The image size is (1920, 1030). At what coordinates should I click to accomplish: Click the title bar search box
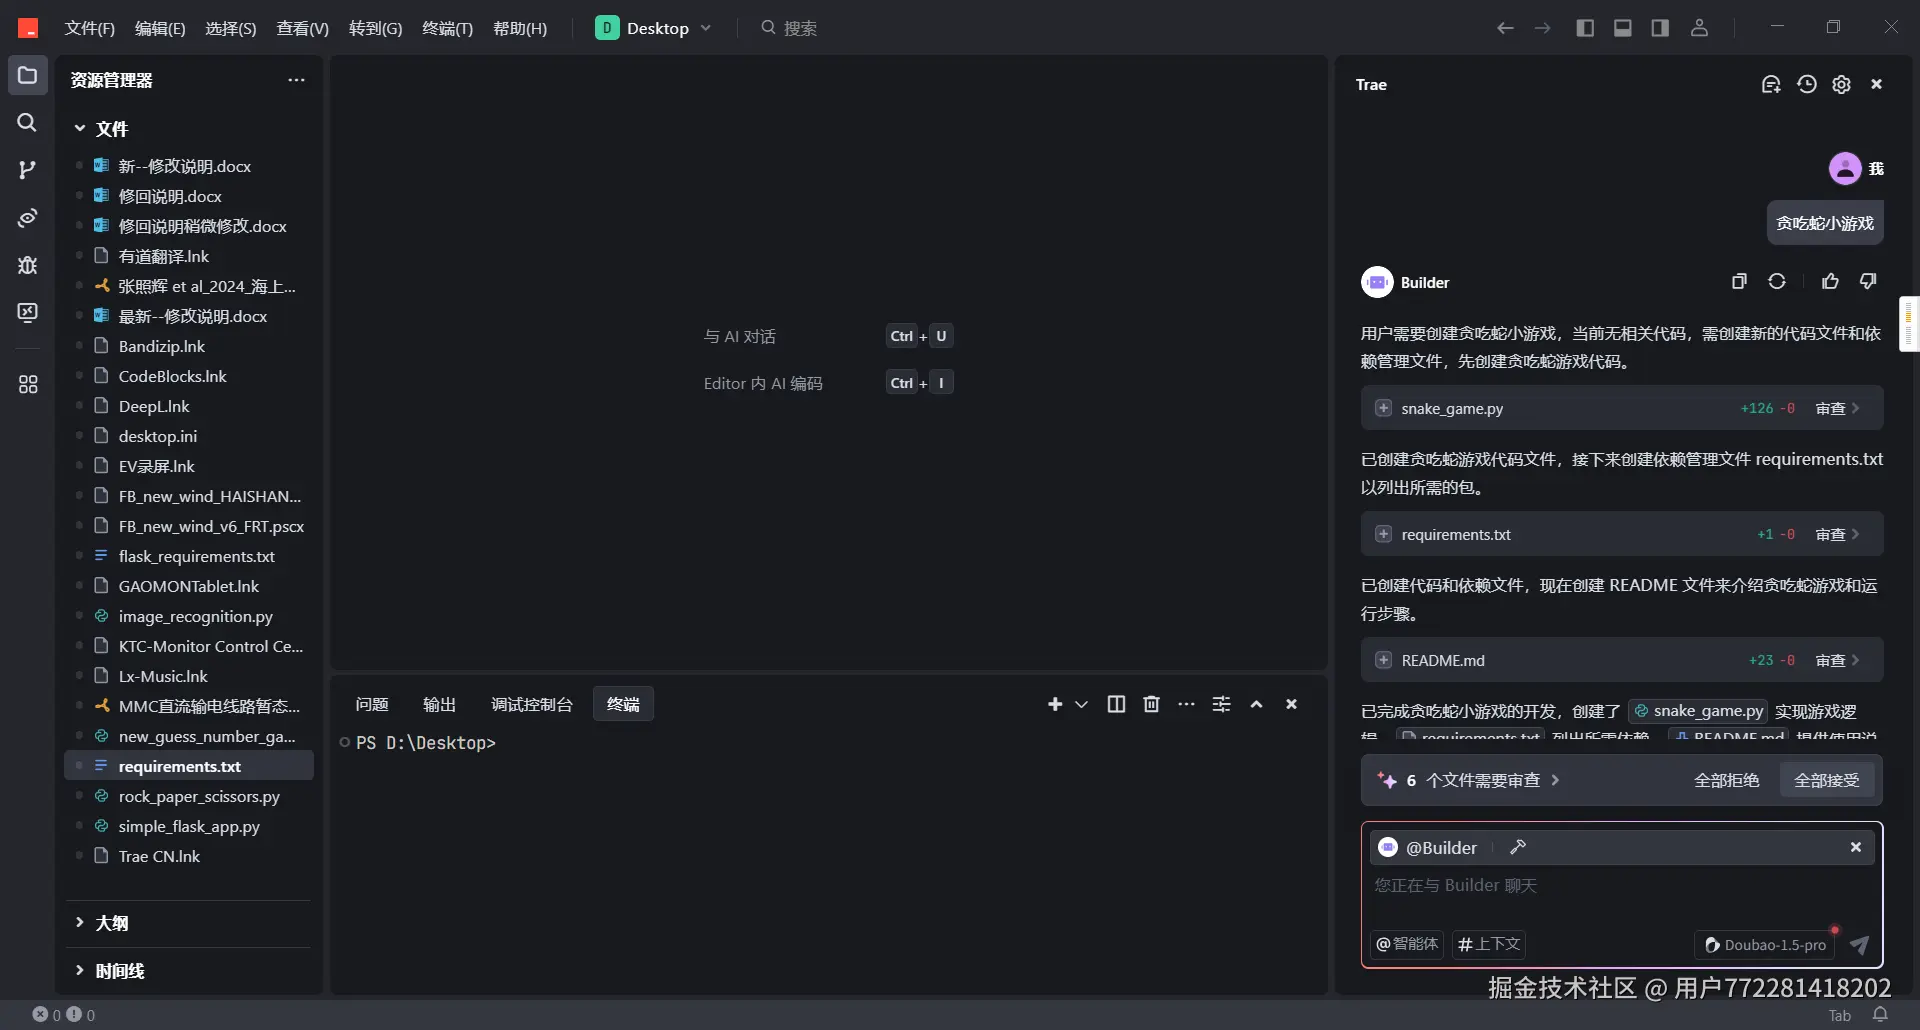click(790, 28)
